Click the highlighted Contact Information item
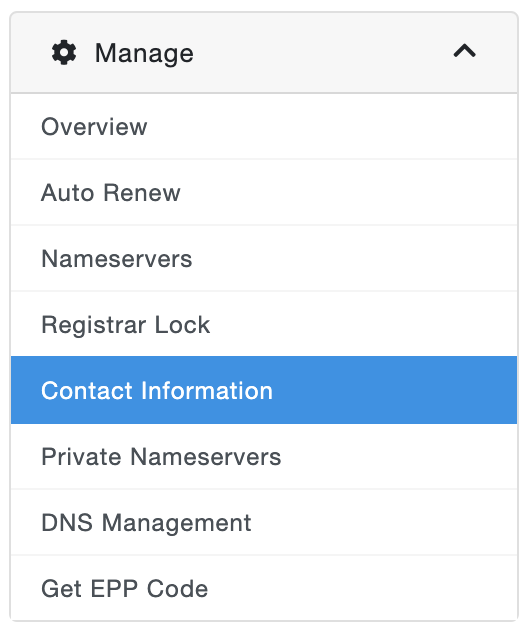This screenshot has height=628, width=528. pyautogui.click(x=264, y=390)
